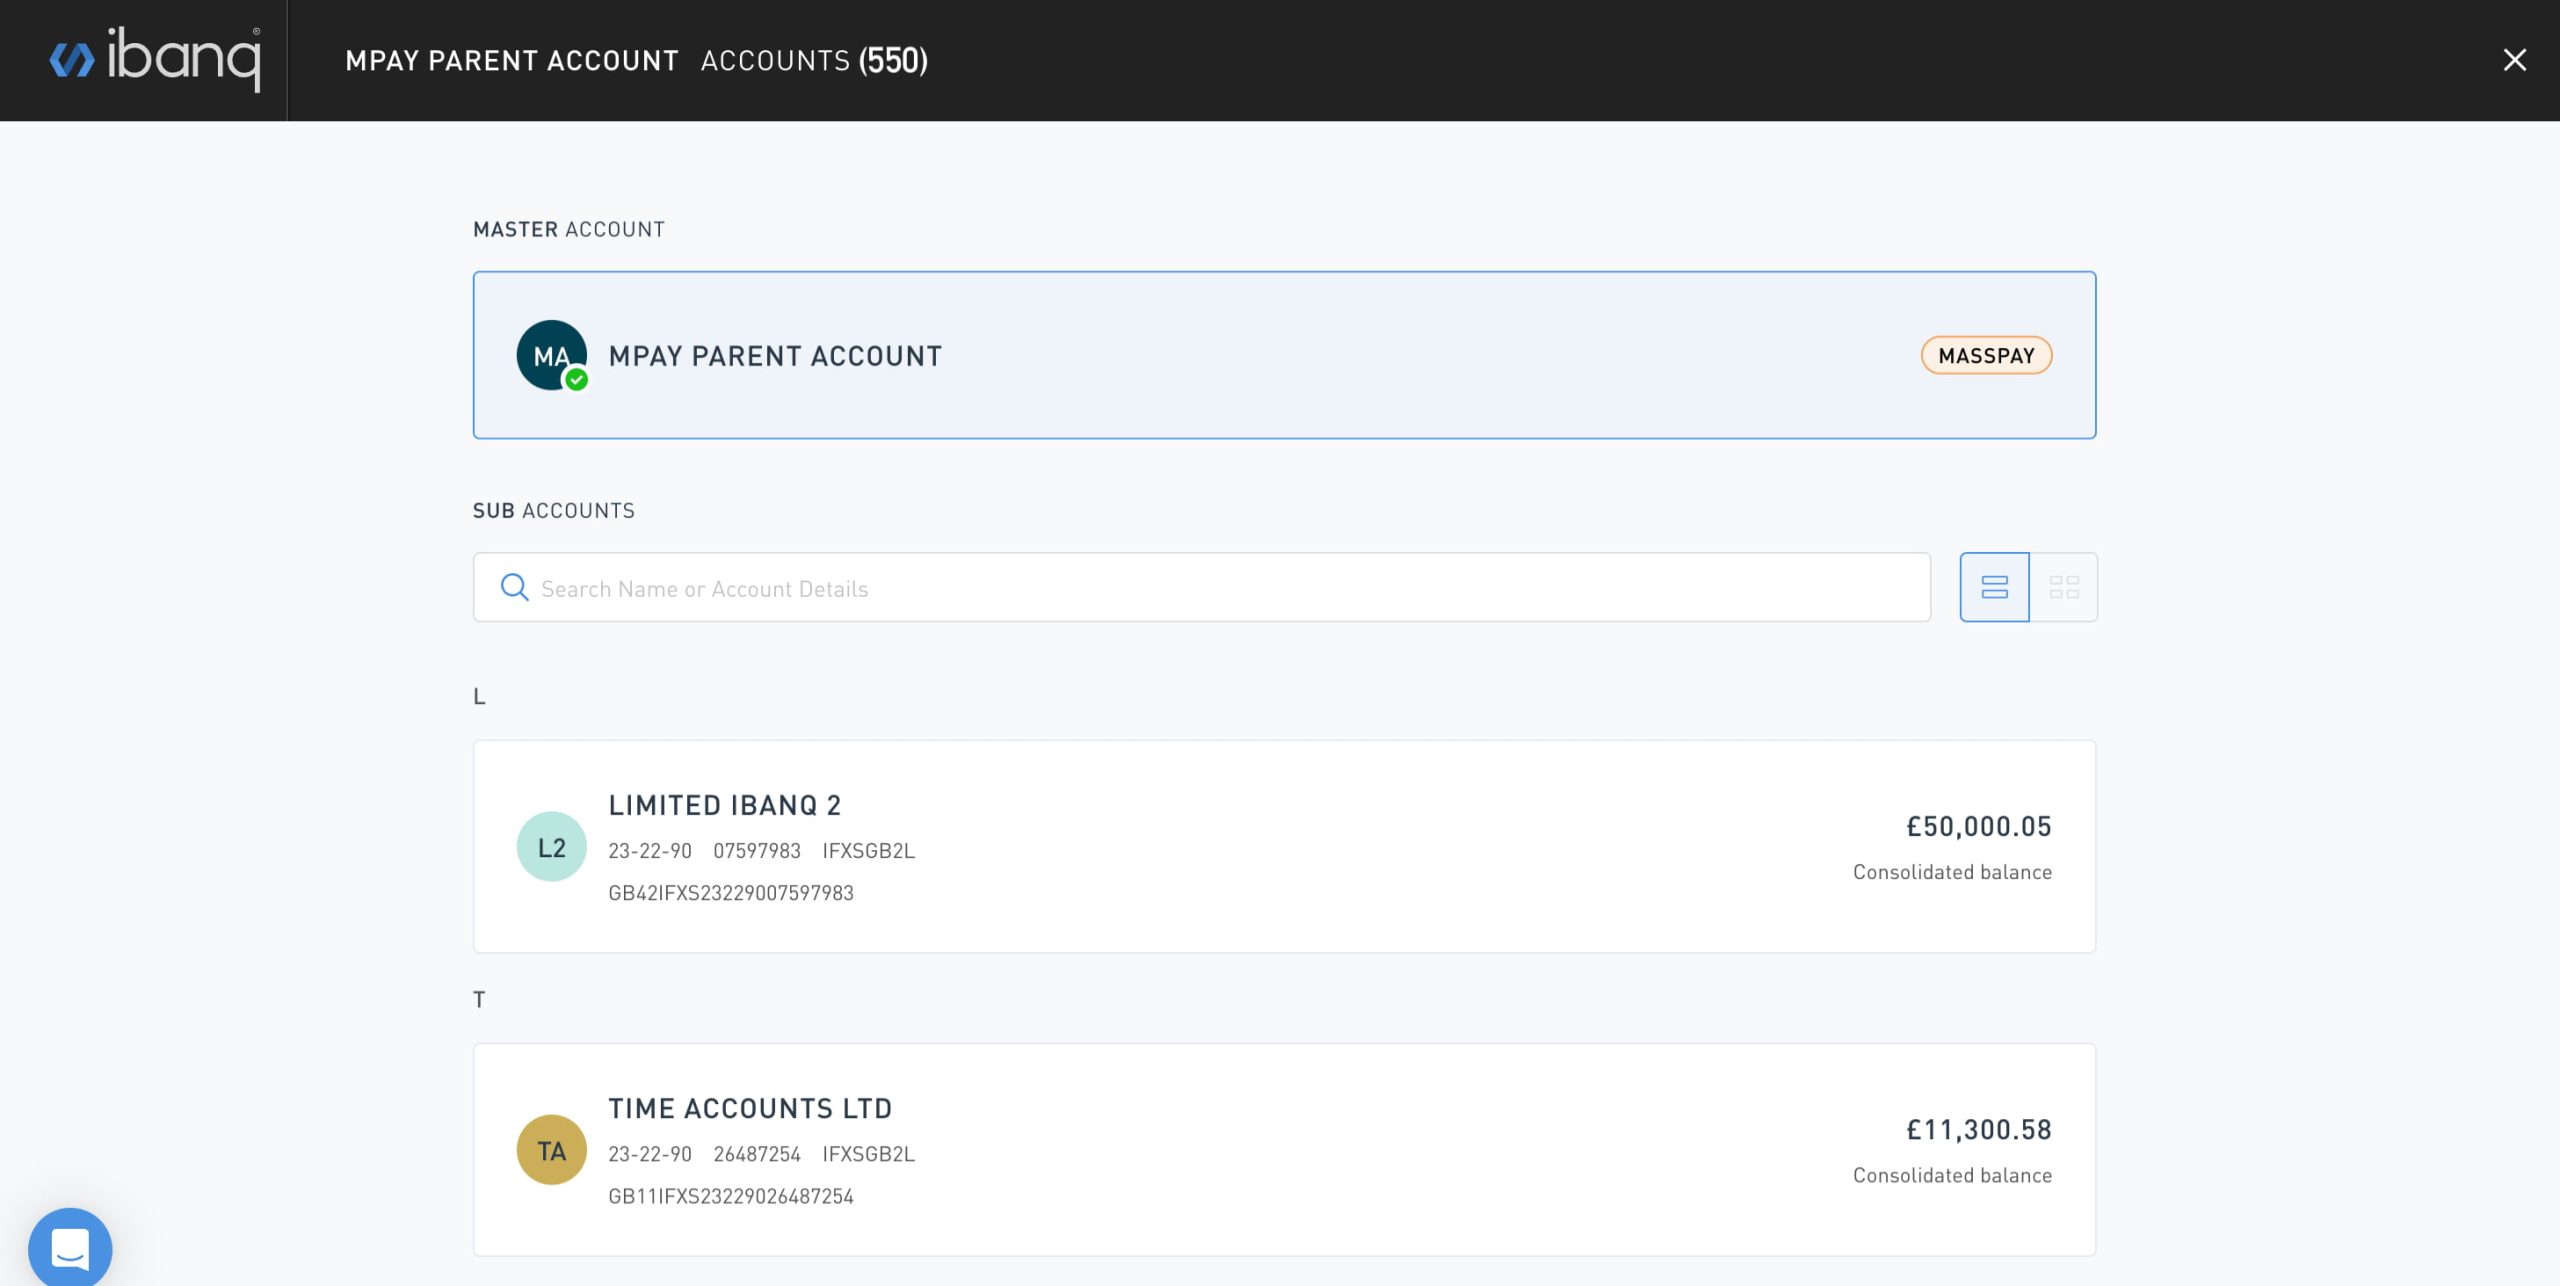Click account number 26487254

pyautogui.click(x=757, y=1153)
